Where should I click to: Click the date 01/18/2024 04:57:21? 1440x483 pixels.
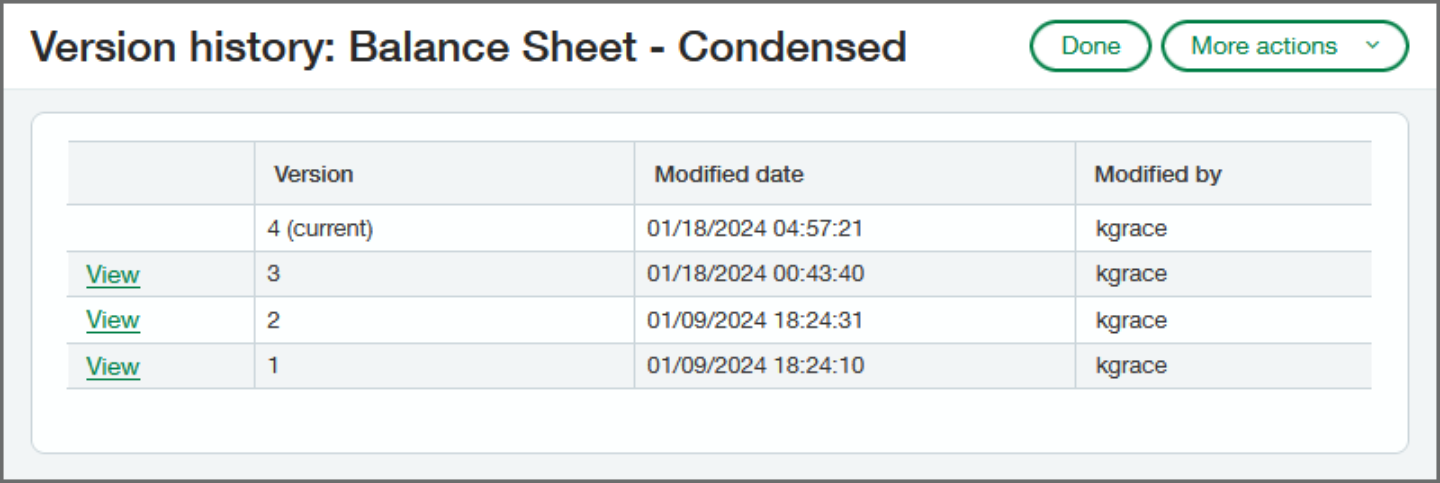(x=755, y=229)
